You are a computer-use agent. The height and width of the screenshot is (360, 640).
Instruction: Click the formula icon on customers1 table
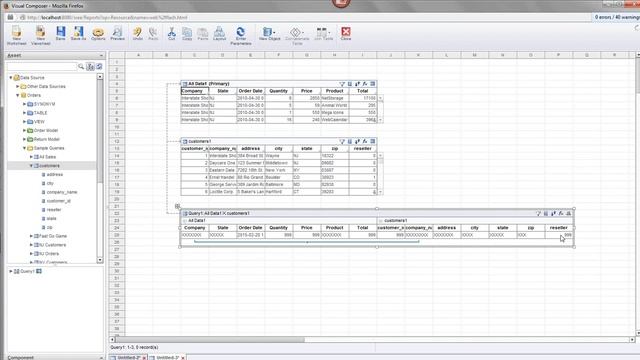[x=365, y=141]
